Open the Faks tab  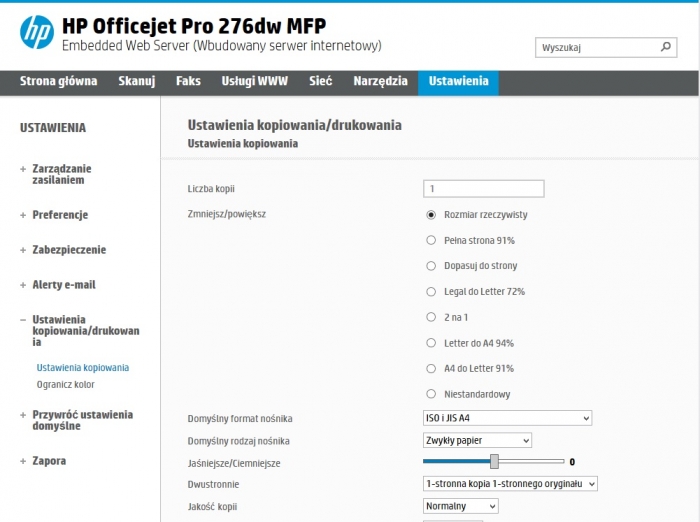(188, 81)
